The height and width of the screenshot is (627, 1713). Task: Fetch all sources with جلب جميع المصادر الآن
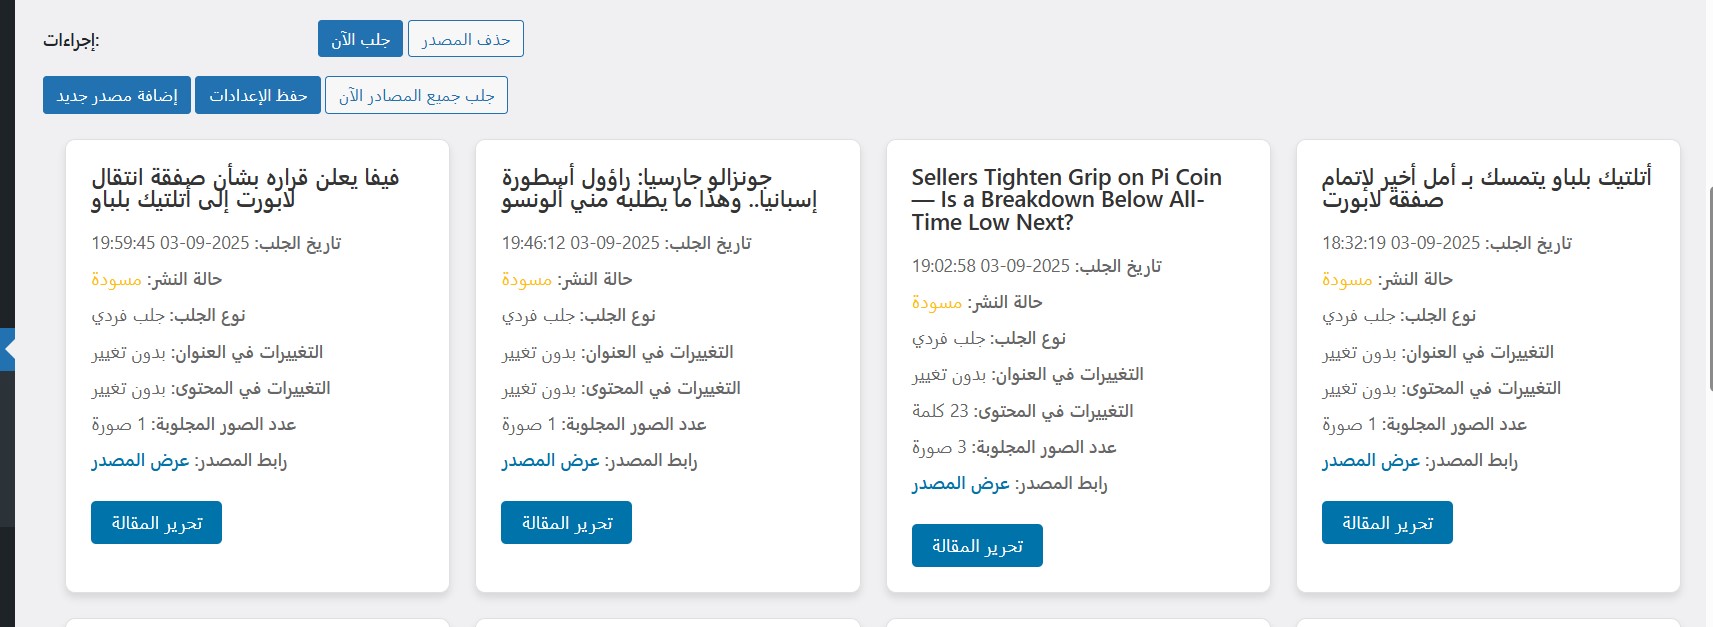(x=416, y=95)
